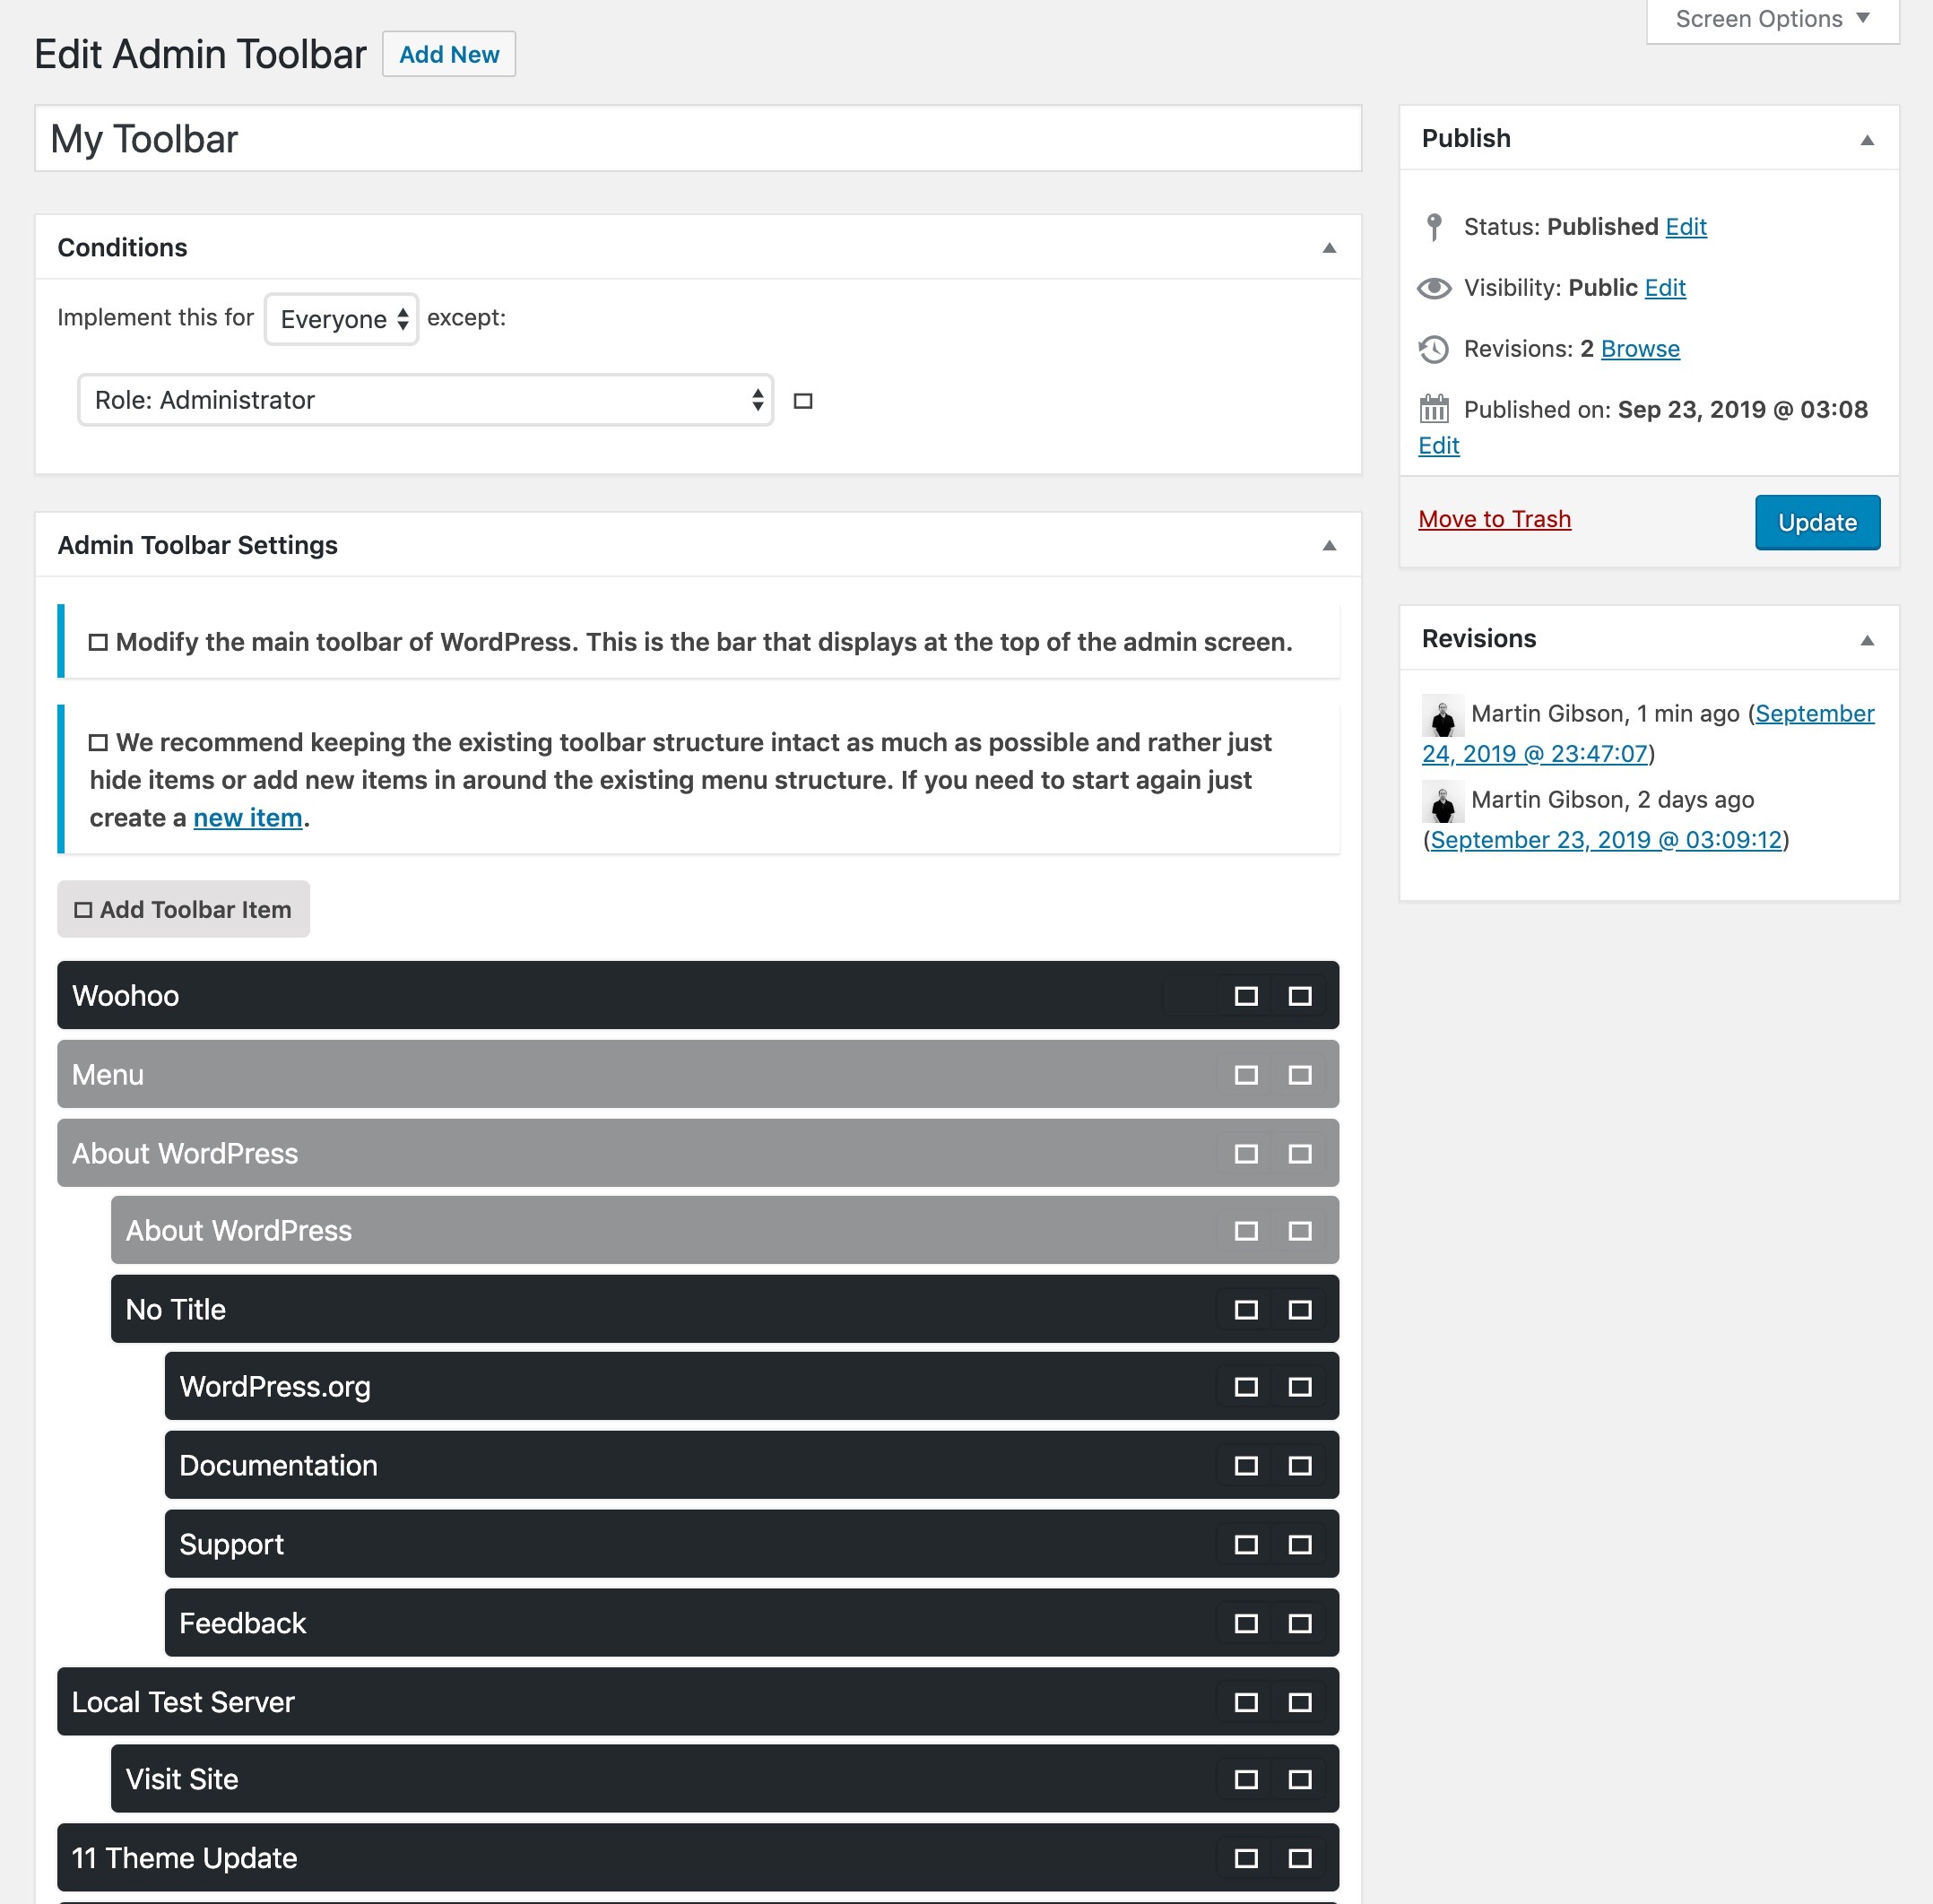This screenshot has width=1933, height=1904.
Task: Open the Role: Administrator dropdown
Action: click(426, 400)
